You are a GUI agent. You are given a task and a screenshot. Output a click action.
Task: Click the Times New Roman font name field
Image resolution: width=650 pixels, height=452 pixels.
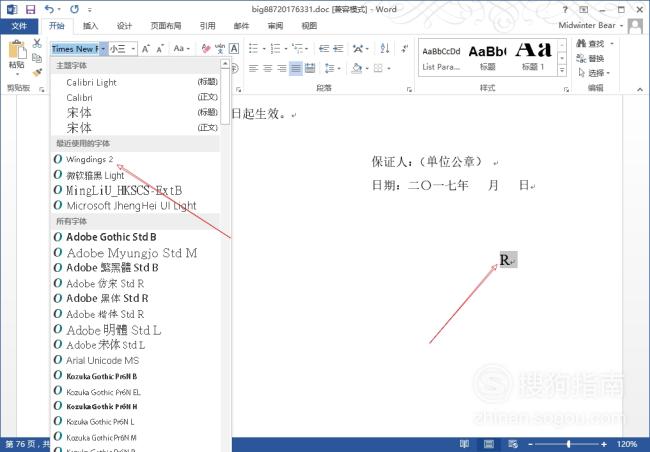[75, 49]
